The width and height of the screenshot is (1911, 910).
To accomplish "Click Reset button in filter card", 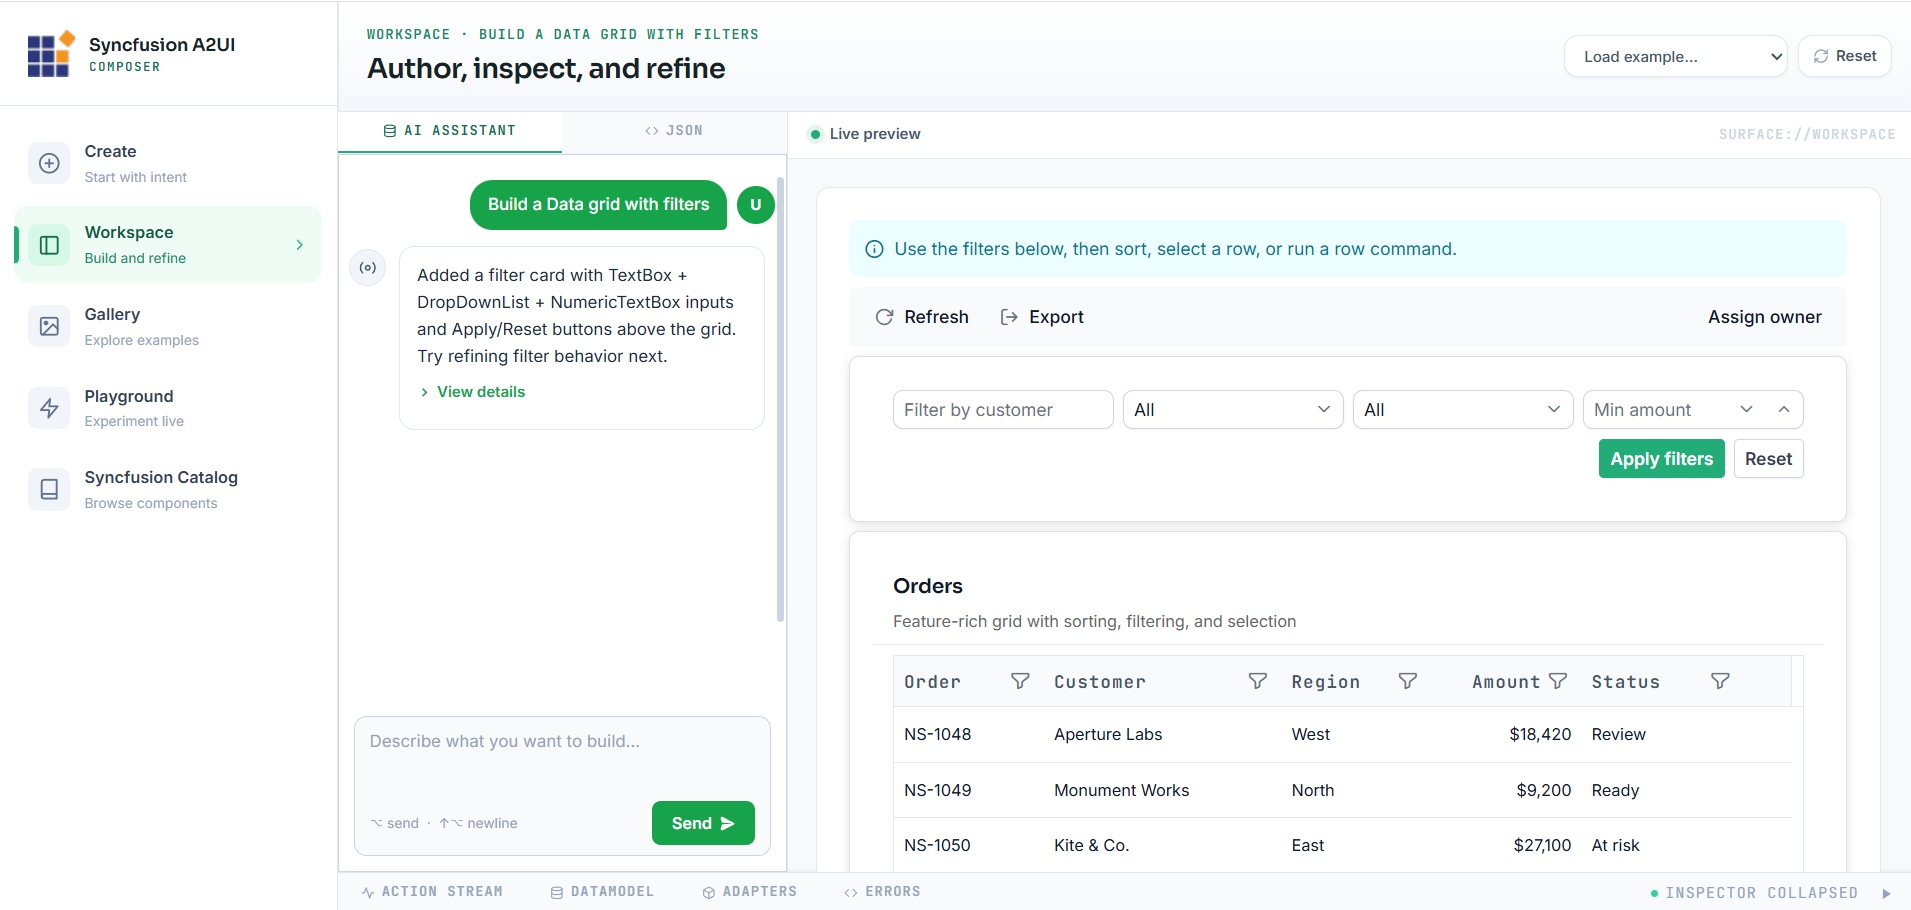I will pos(1768,459).
